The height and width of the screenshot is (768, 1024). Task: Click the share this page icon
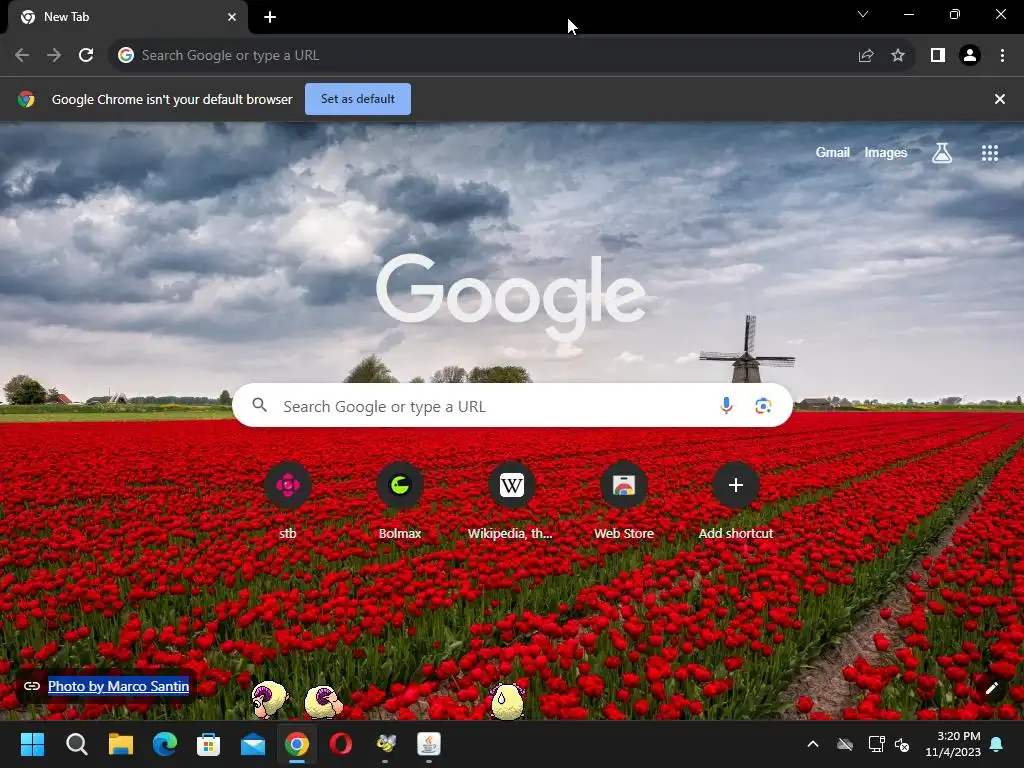[866, 56]
